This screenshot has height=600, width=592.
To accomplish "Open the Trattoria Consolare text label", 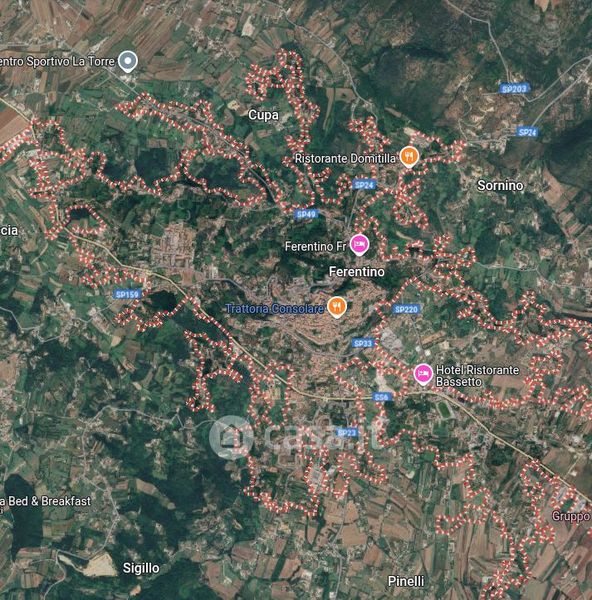I will [275, 309].
